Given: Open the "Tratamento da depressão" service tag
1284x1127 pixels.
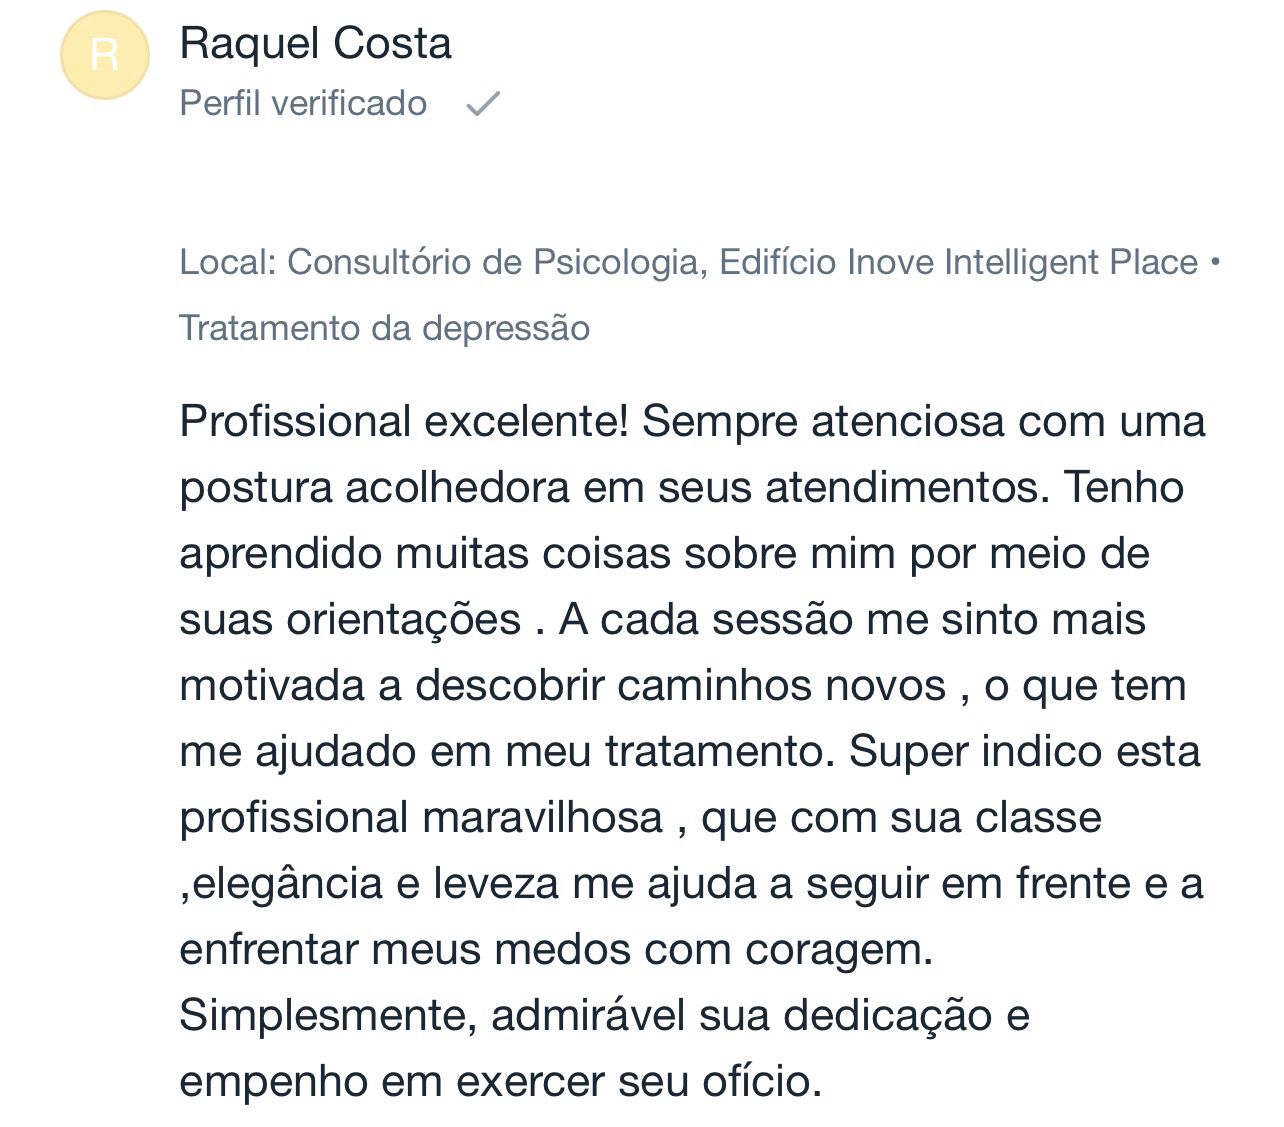Looking at the screenshot, I should coord(384,328).
